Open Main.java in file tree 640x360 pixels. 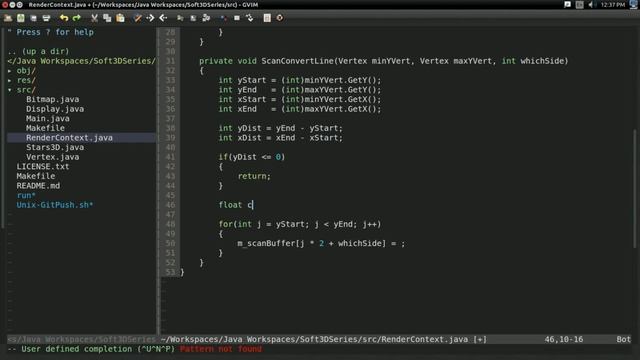(x=48, y=118)
